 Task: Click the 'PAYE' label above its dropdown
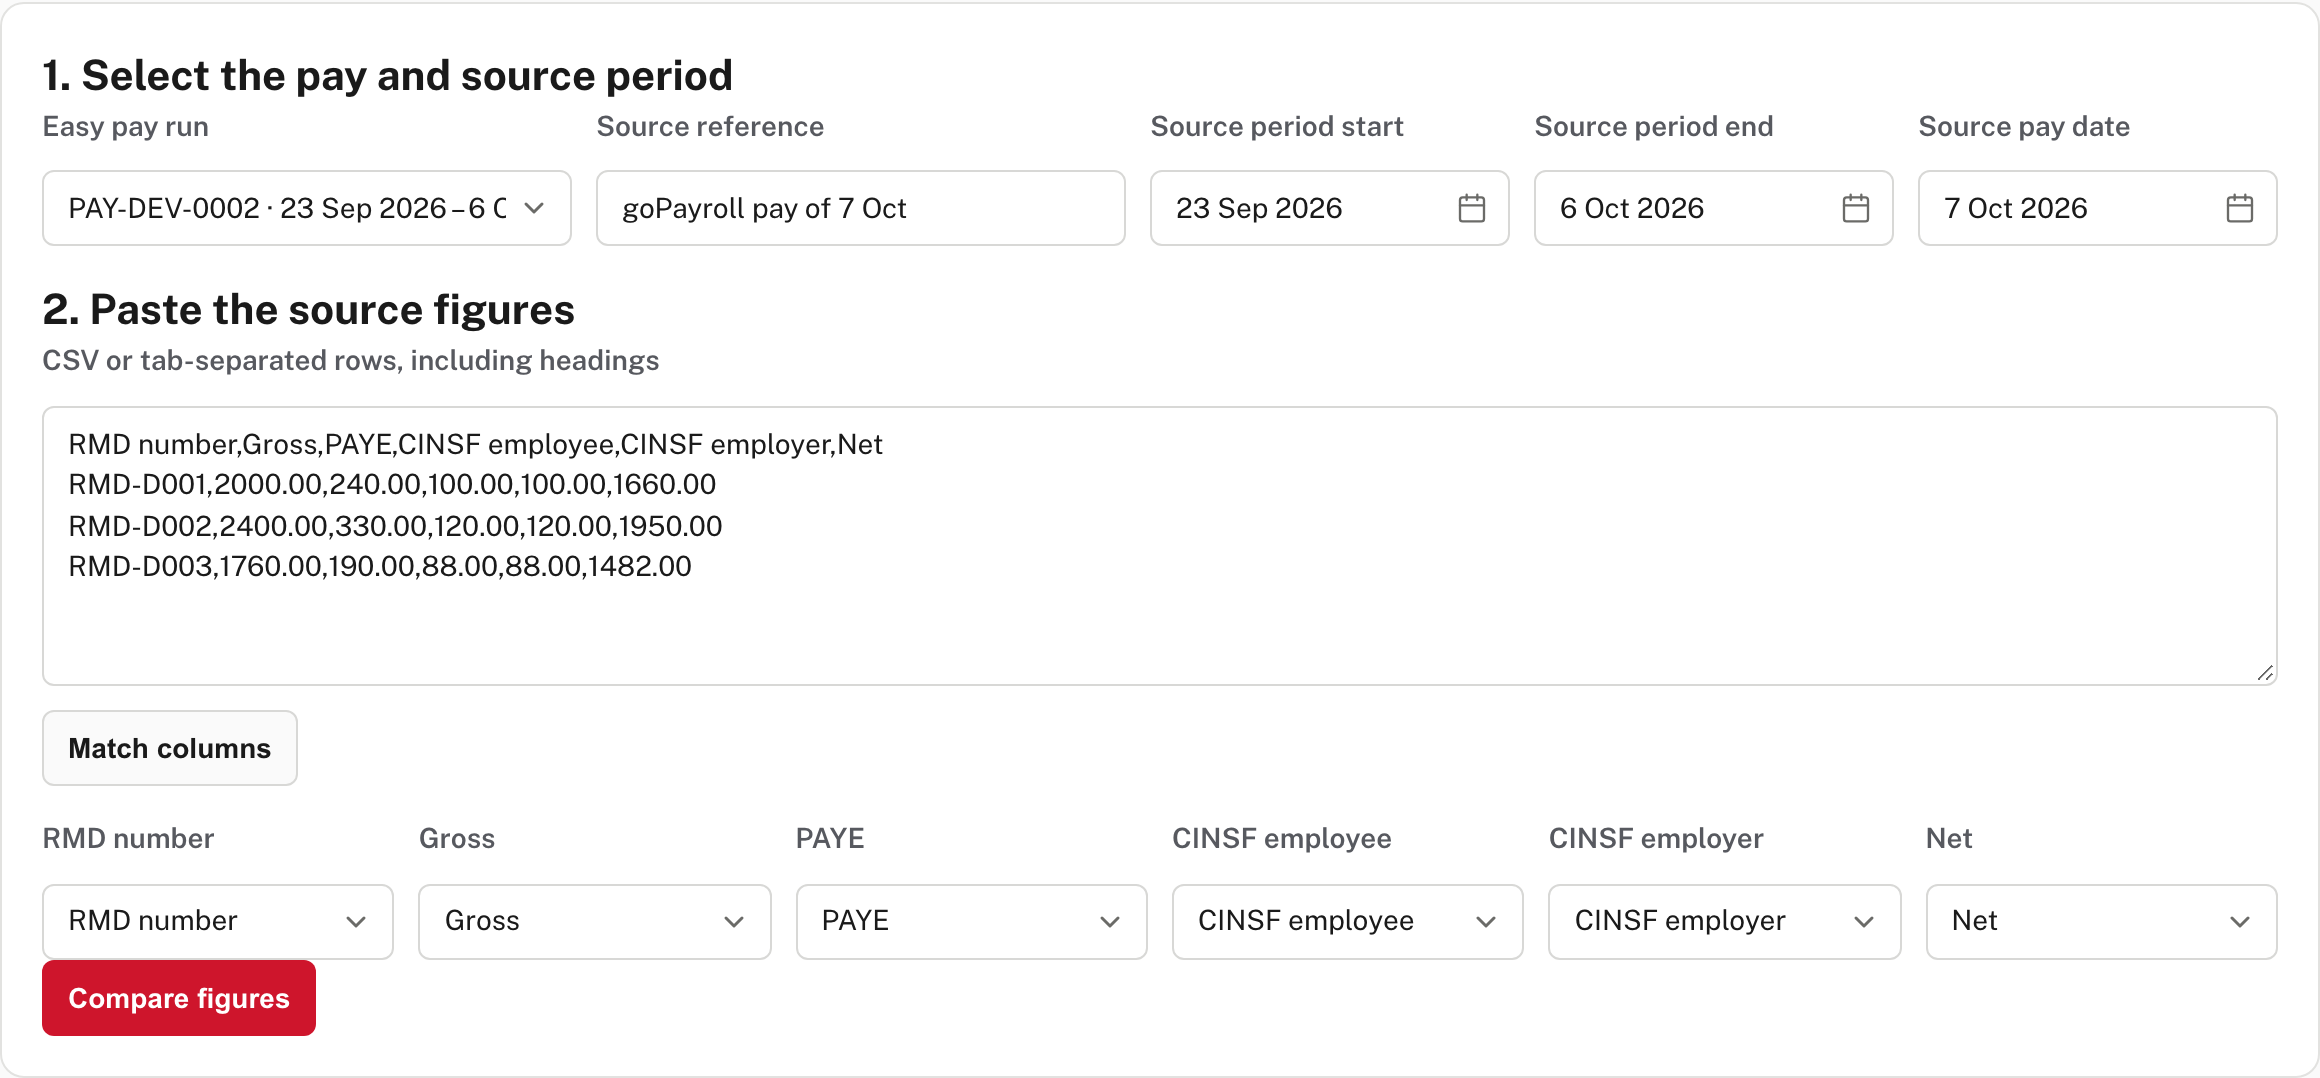830,839
